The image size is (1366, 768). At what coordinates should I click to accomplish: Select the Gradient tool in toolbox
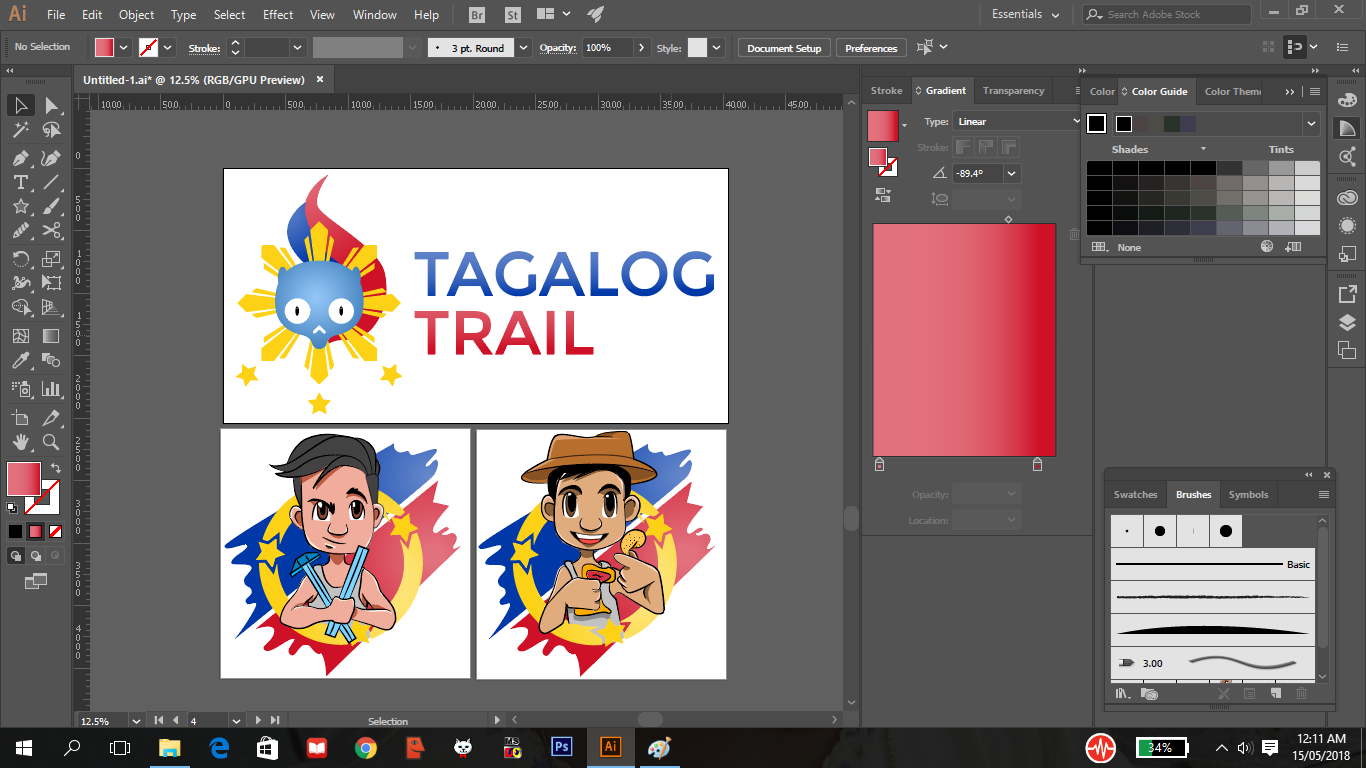(x=51, y=336)
